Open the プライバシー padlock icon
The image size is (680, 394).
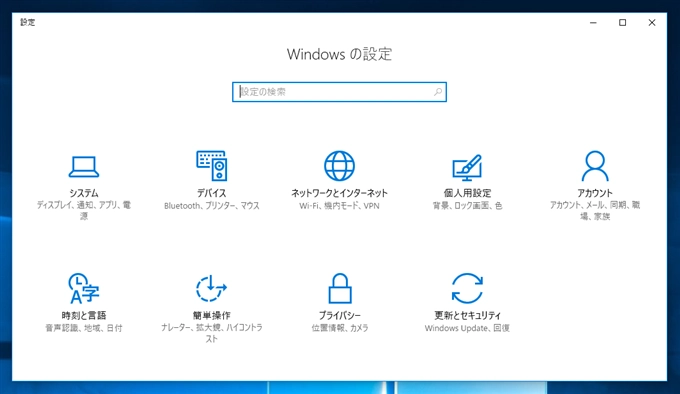[x=340, y=288]
